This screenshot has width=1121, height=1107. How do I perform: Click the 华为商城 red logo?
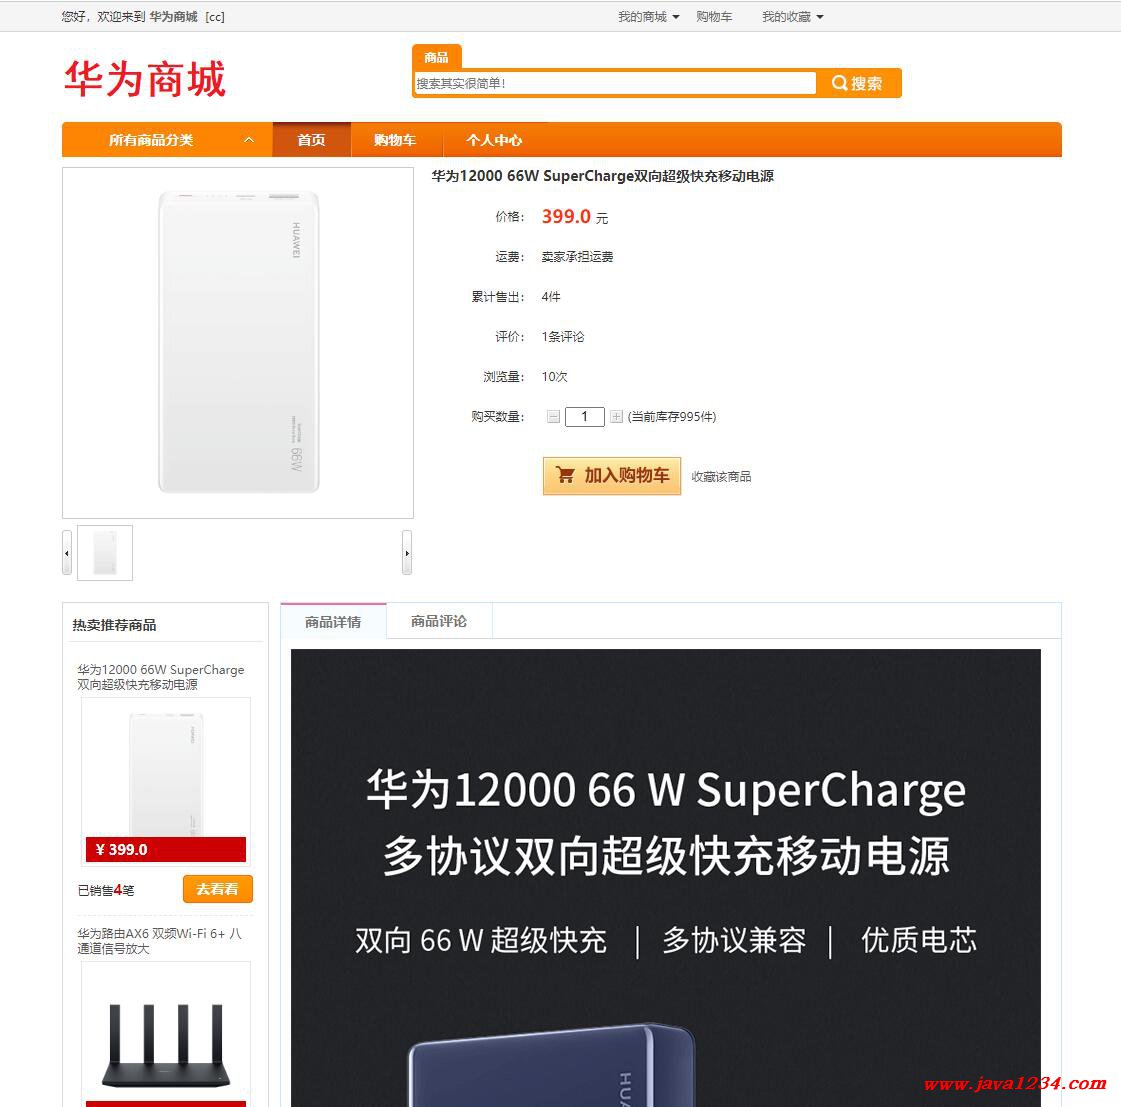click(145, 79)
